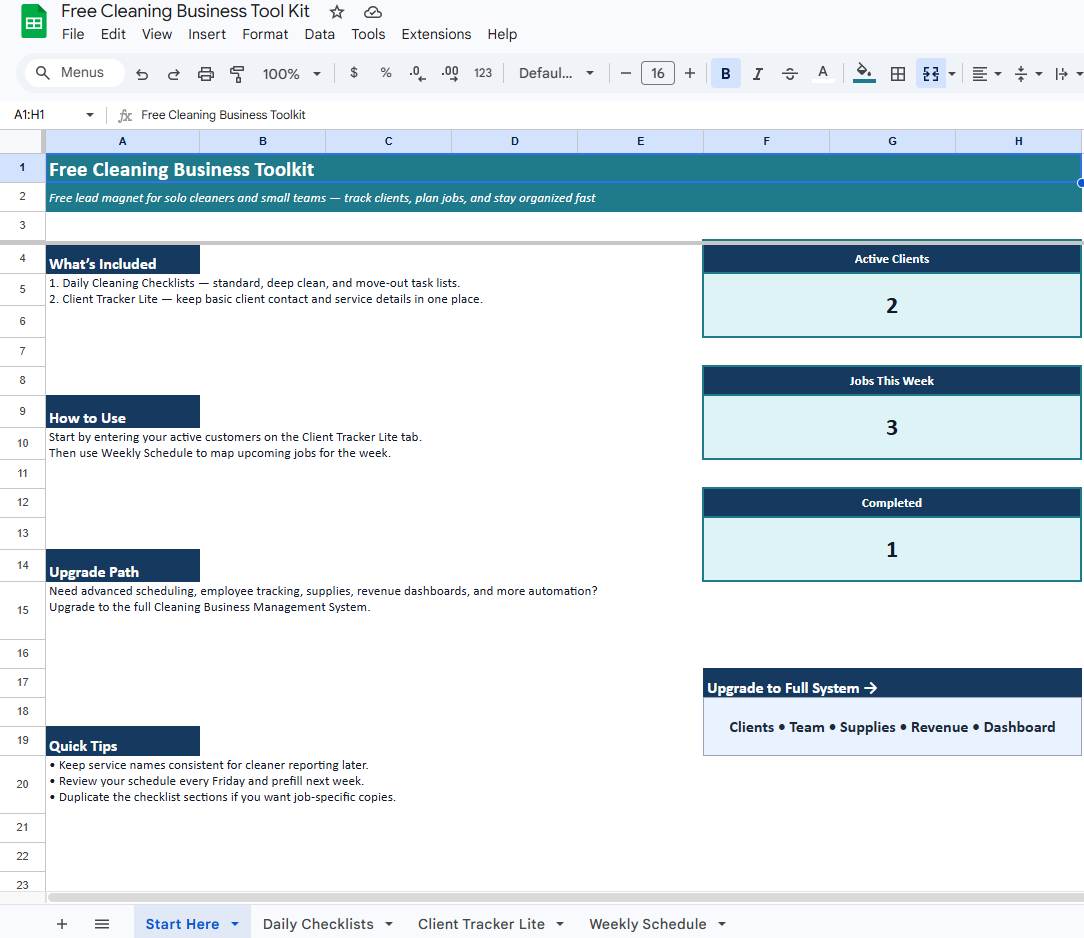Select the Completed value 1
The image size is (1084, 938).
(x=892, y=550)
